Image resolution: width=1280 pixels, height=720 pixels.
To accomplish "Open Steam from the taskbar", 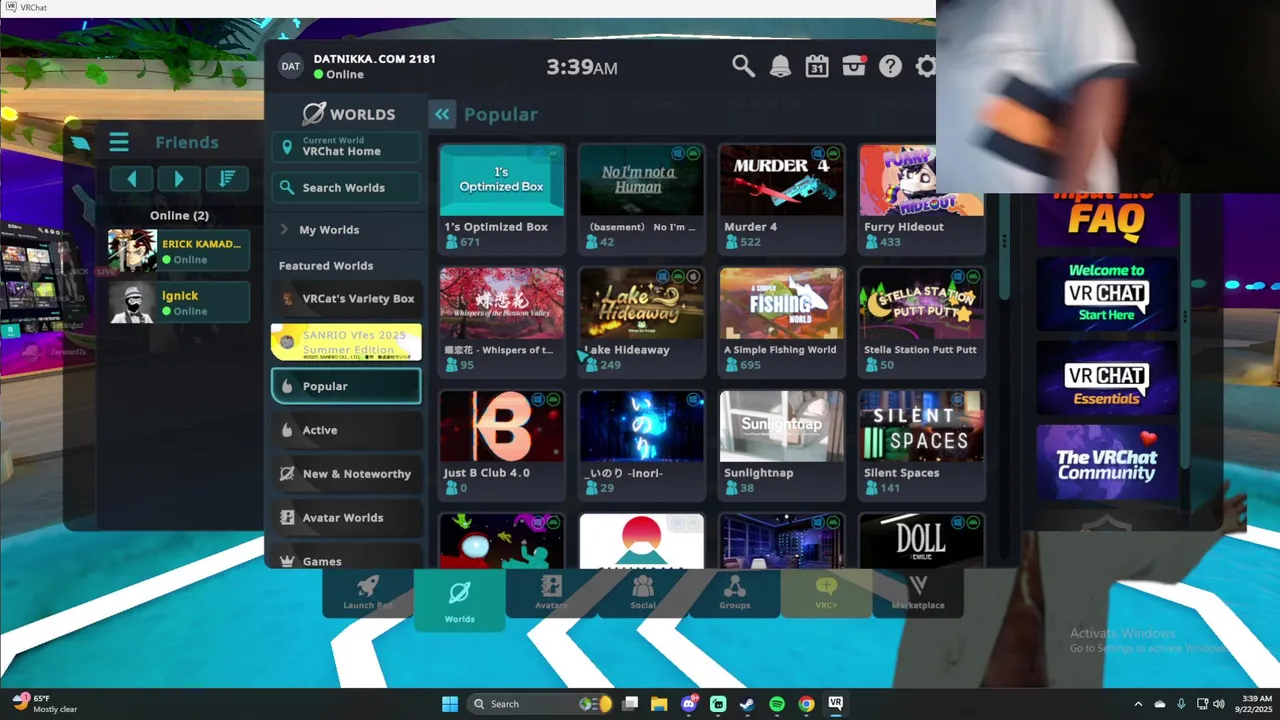I will 747,704.
